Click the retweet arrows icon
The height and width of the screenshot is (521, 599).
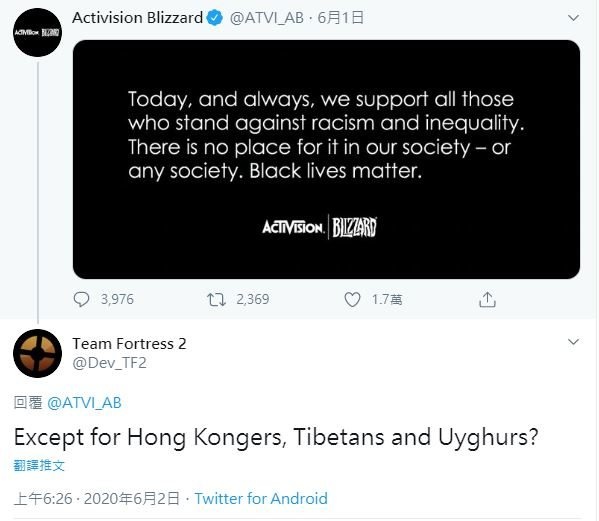tap(216, 299)
